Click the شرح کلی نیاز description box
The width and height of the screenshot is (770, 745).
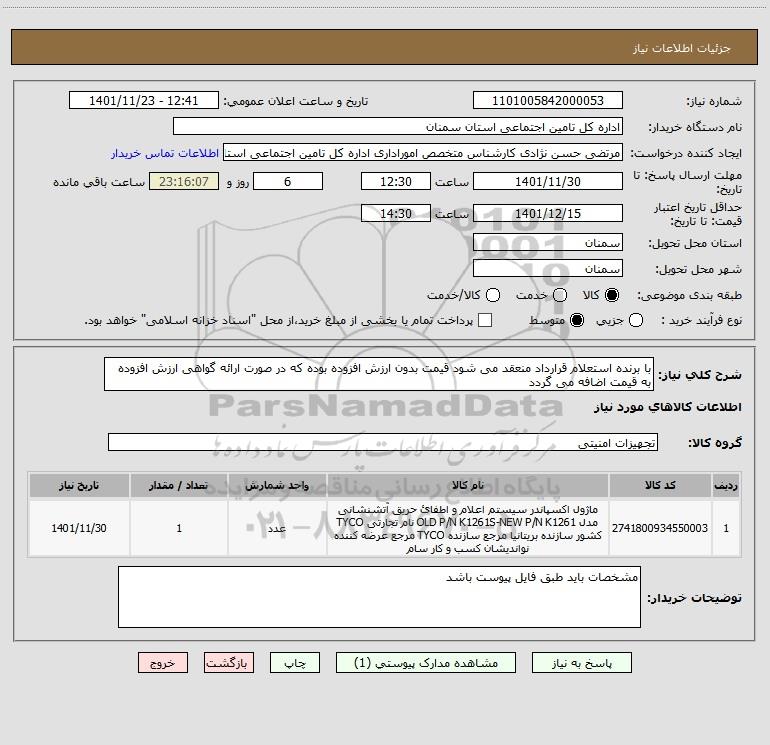[379, 375]
